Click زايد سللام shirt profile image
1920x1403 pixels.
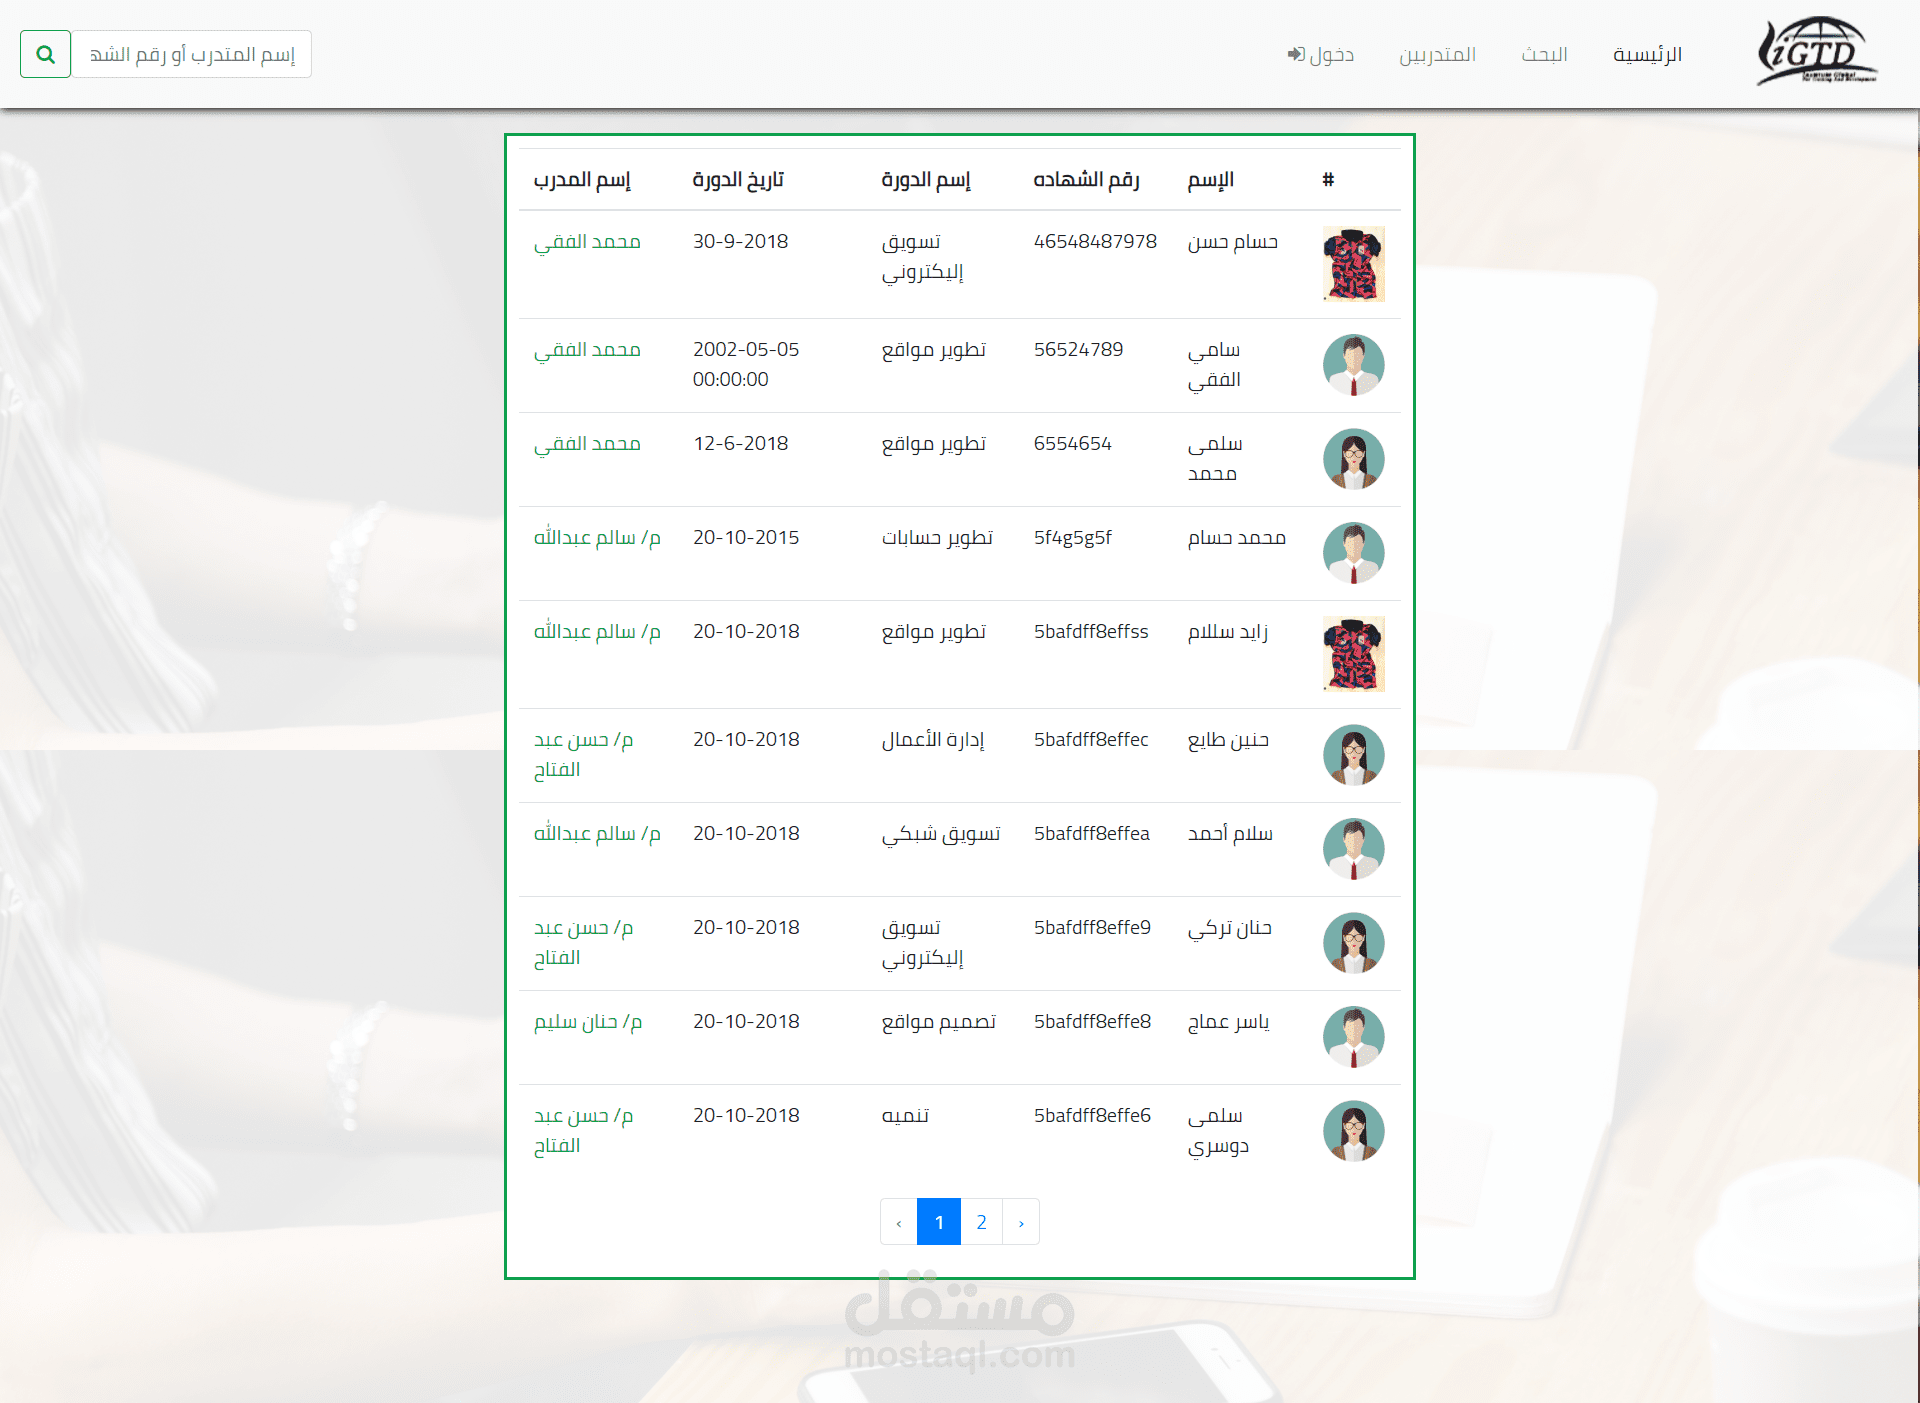pos(1353,654)
